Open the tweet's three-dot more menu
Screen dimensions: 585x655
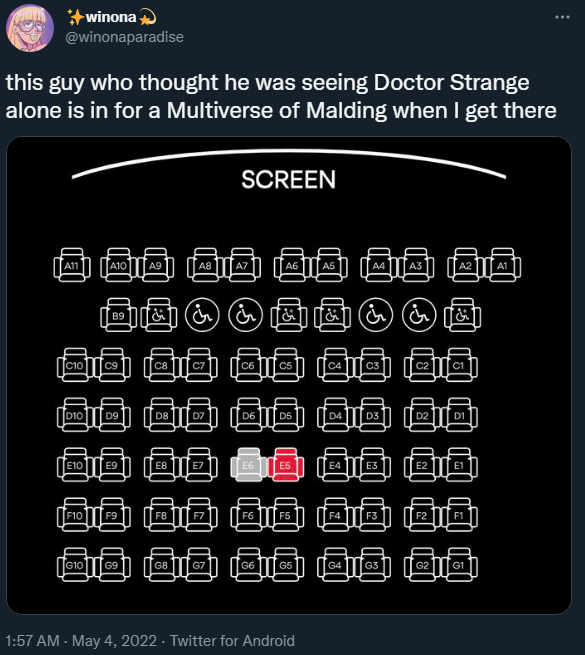562,17
